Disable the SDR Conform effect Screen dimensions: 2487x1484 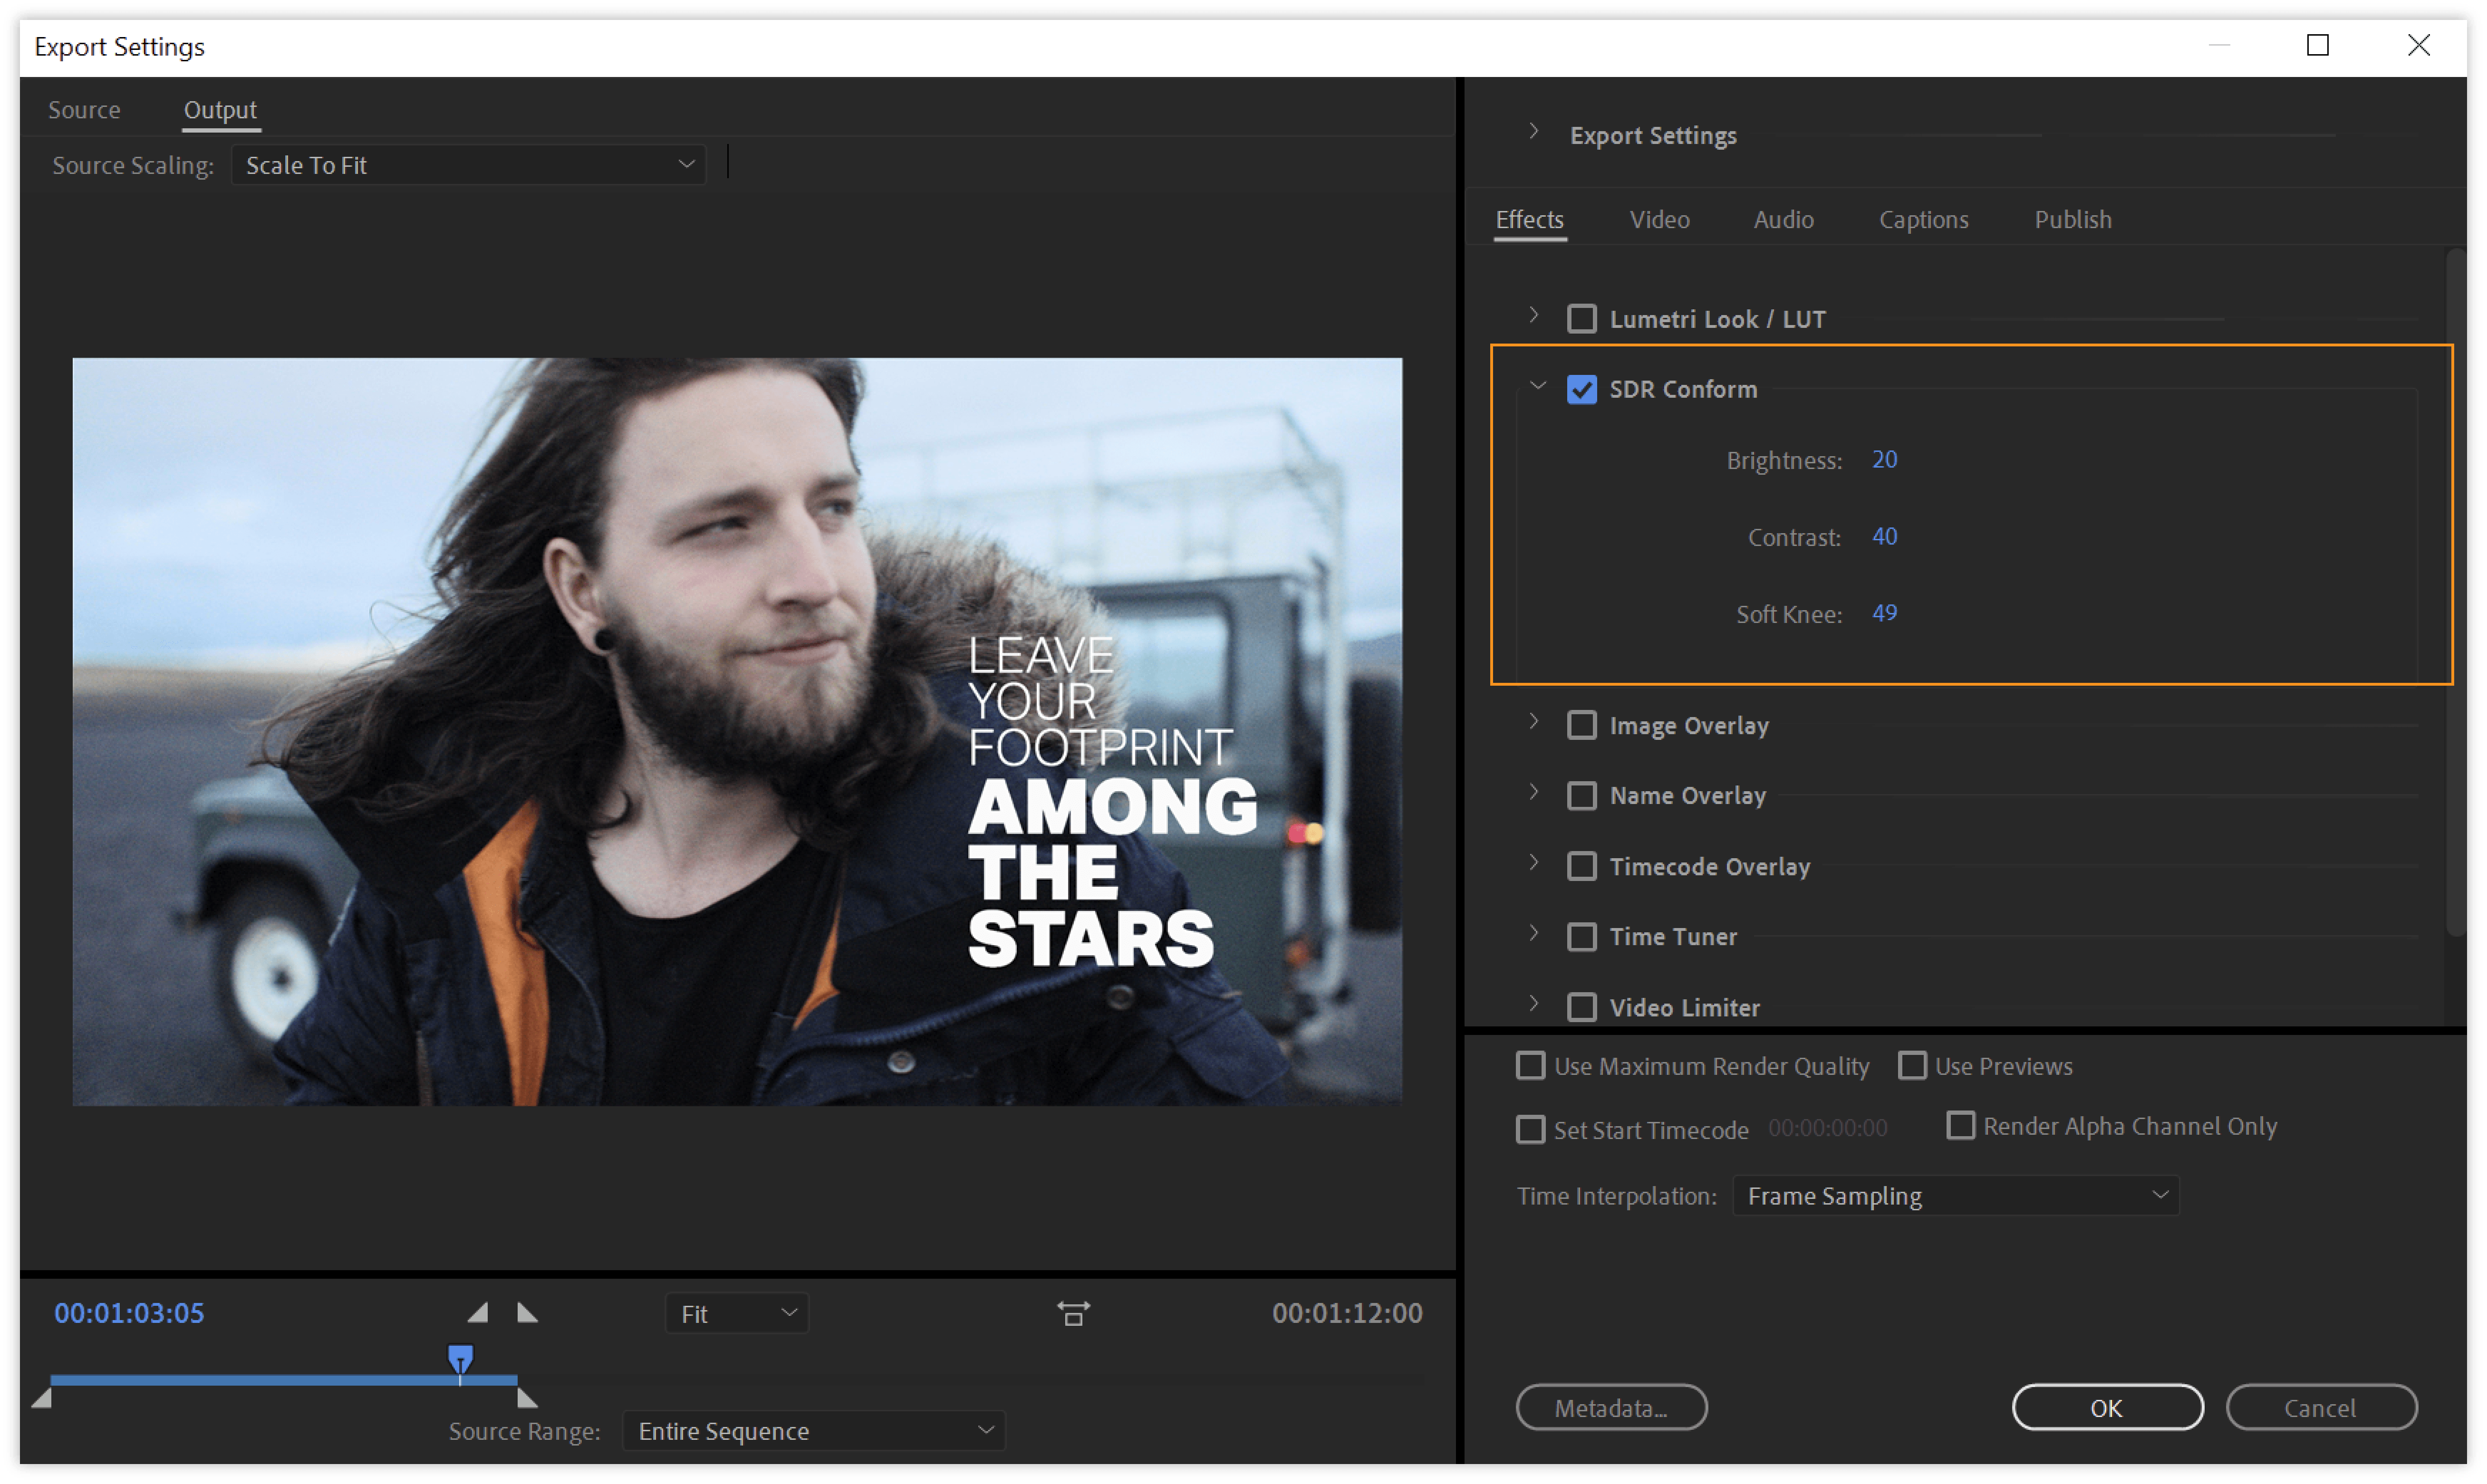click(x=1582, y=389)
